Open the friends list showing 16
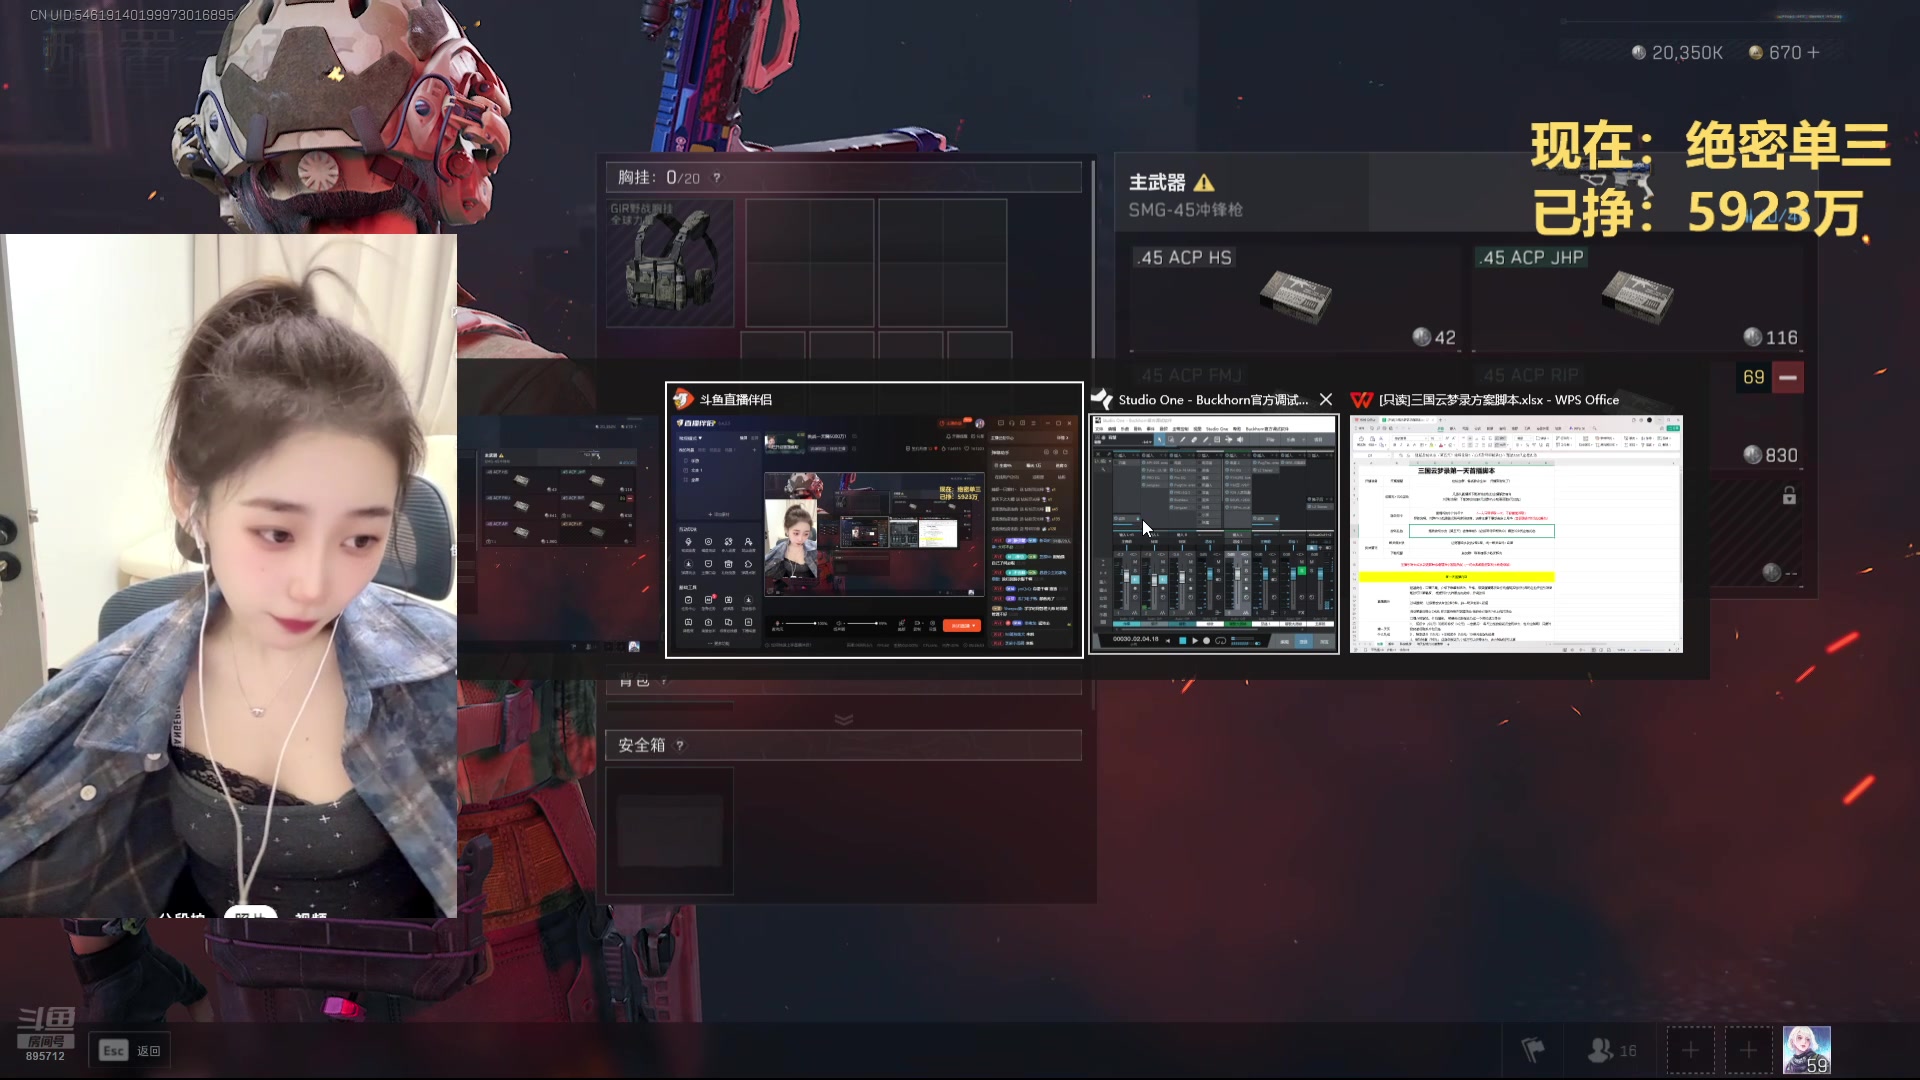Screen dimensions: 1920x1080 (1612, 1050)
